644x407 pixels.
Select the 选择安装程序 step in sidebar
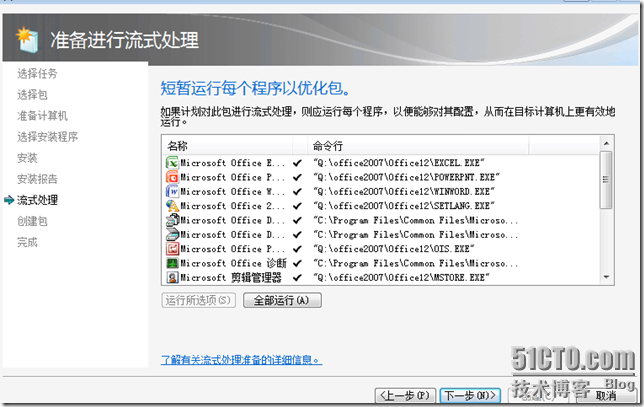(x=47, y=137)
